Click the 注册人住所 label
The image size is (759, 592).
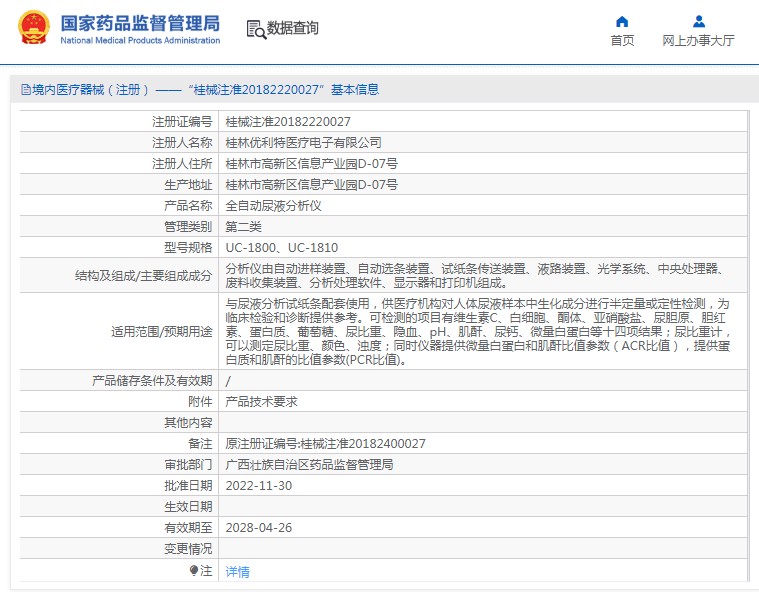182,164
